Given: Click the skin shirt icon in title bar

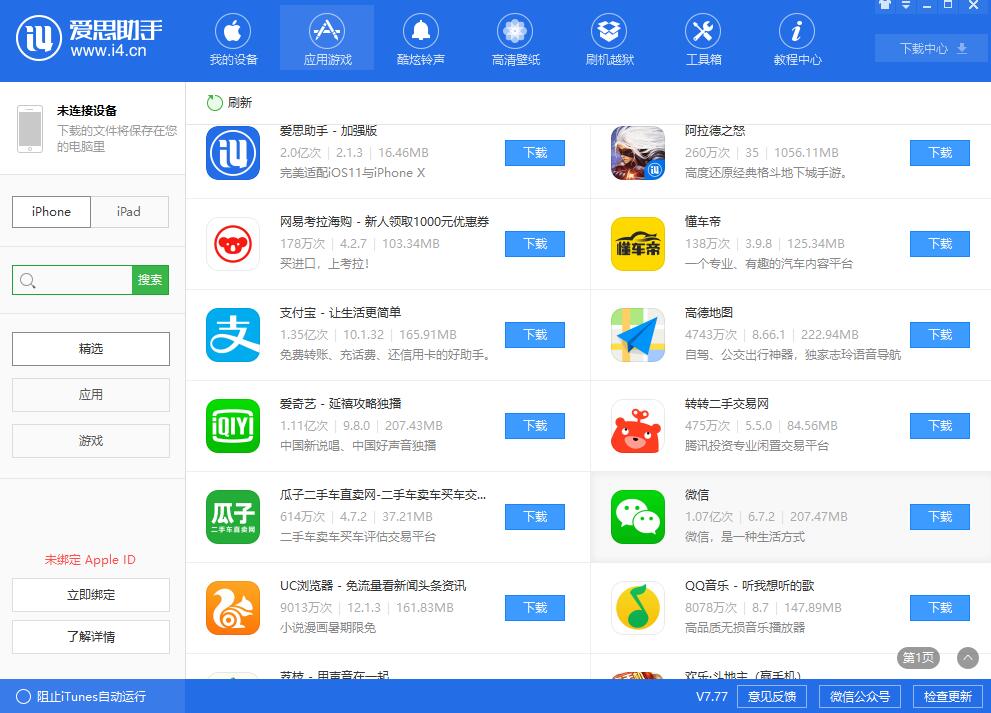Looking at the screenshot, I should point(885,4).
